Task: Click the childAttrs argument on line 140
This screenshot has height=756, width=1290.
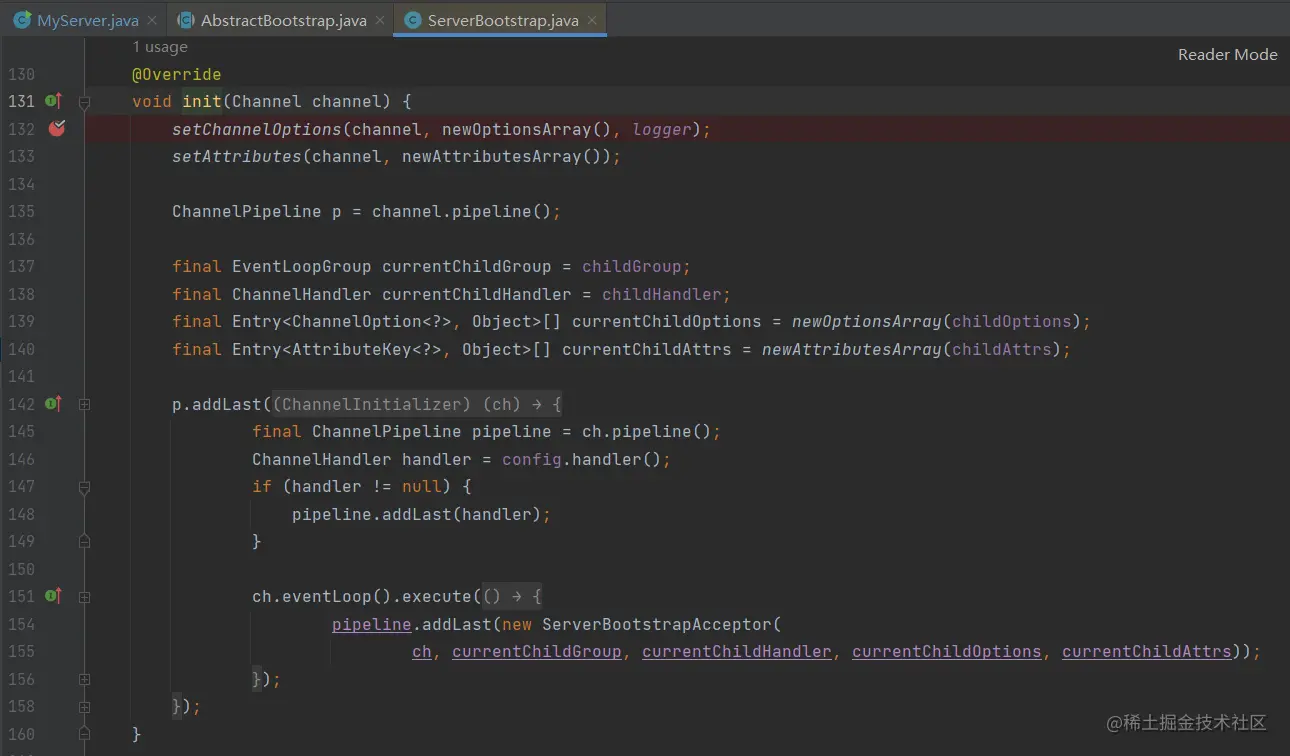Action: [1002, 349]
